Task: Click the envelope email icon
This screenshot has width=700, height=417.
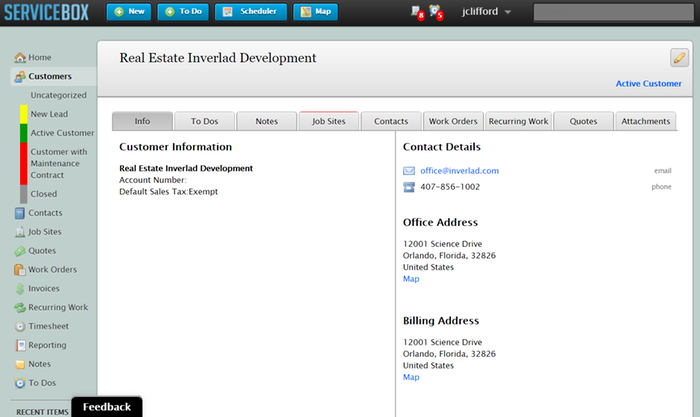Action: pyautogui.click(x=409, y=171)
